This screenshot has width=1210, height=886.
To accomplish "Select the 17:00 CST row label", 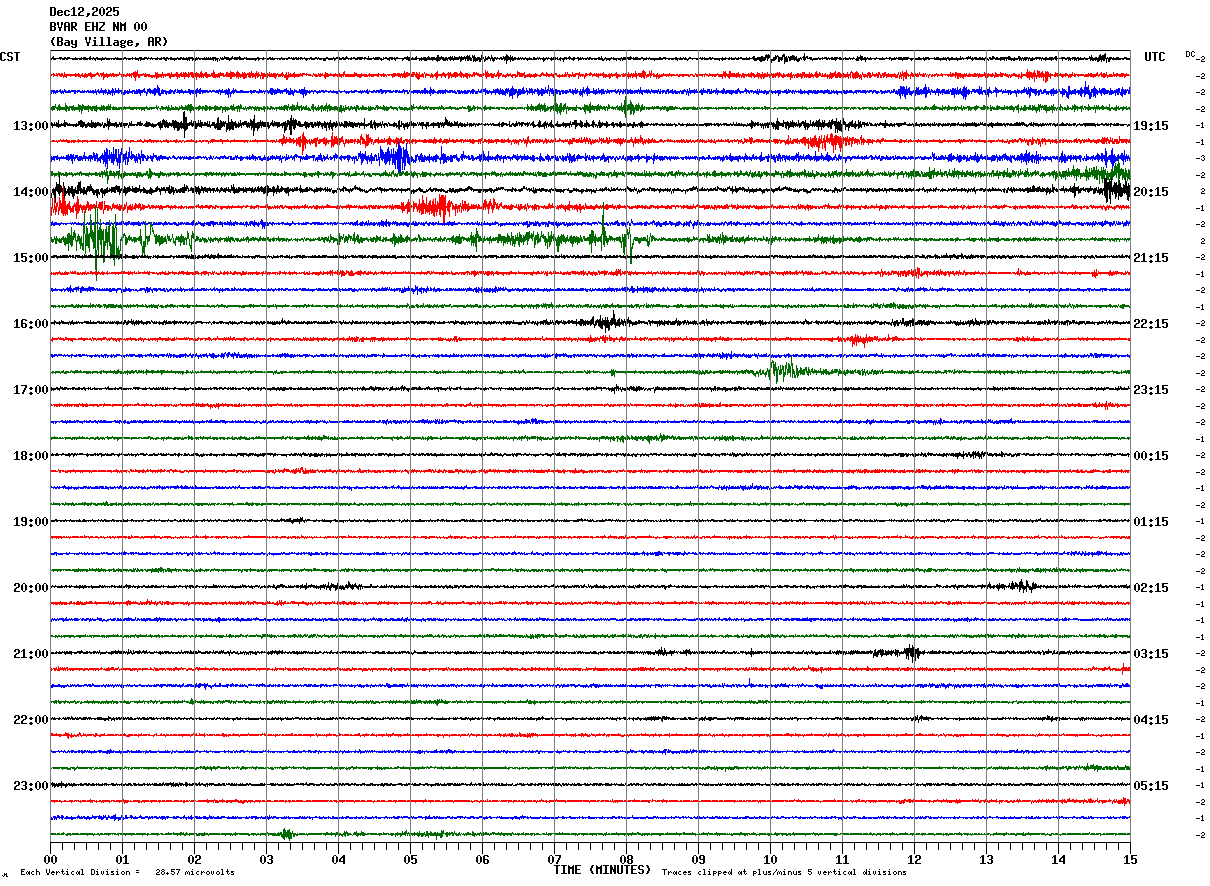I will (31, 390).
